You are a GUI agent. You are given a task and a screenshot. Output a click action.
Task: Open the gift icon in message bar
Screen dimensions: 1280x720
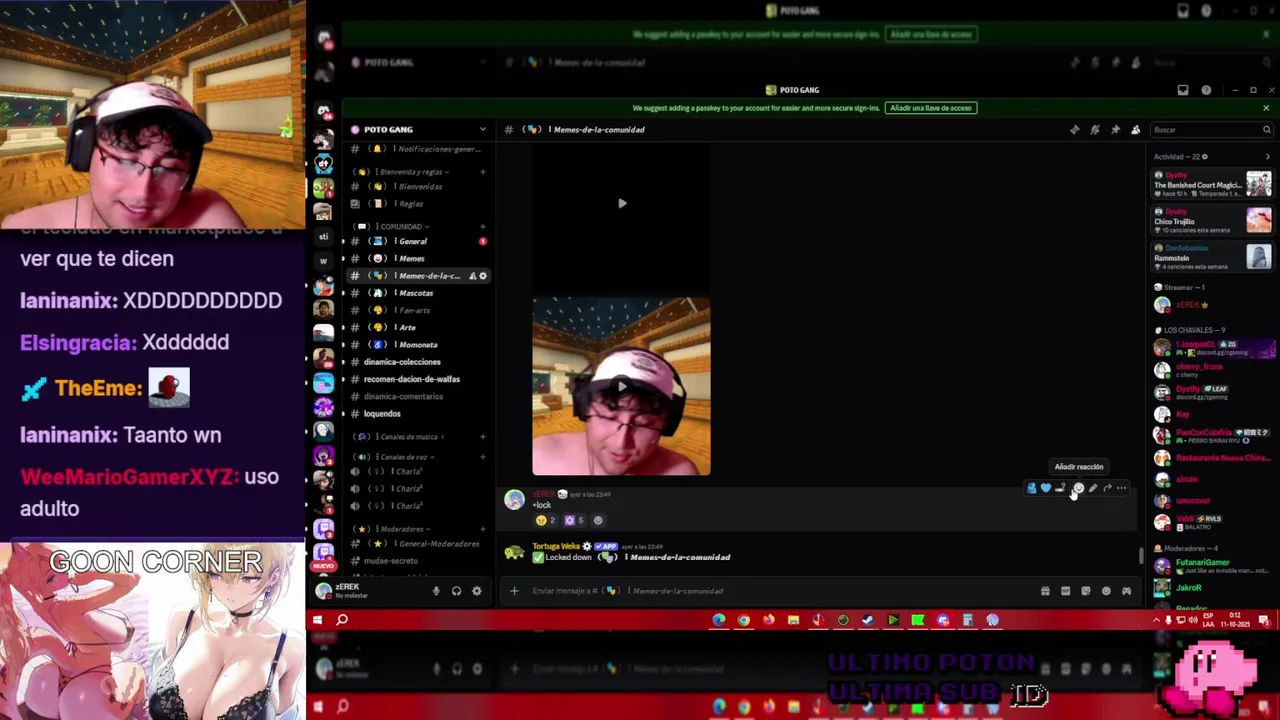click(x=1045, y=591)
